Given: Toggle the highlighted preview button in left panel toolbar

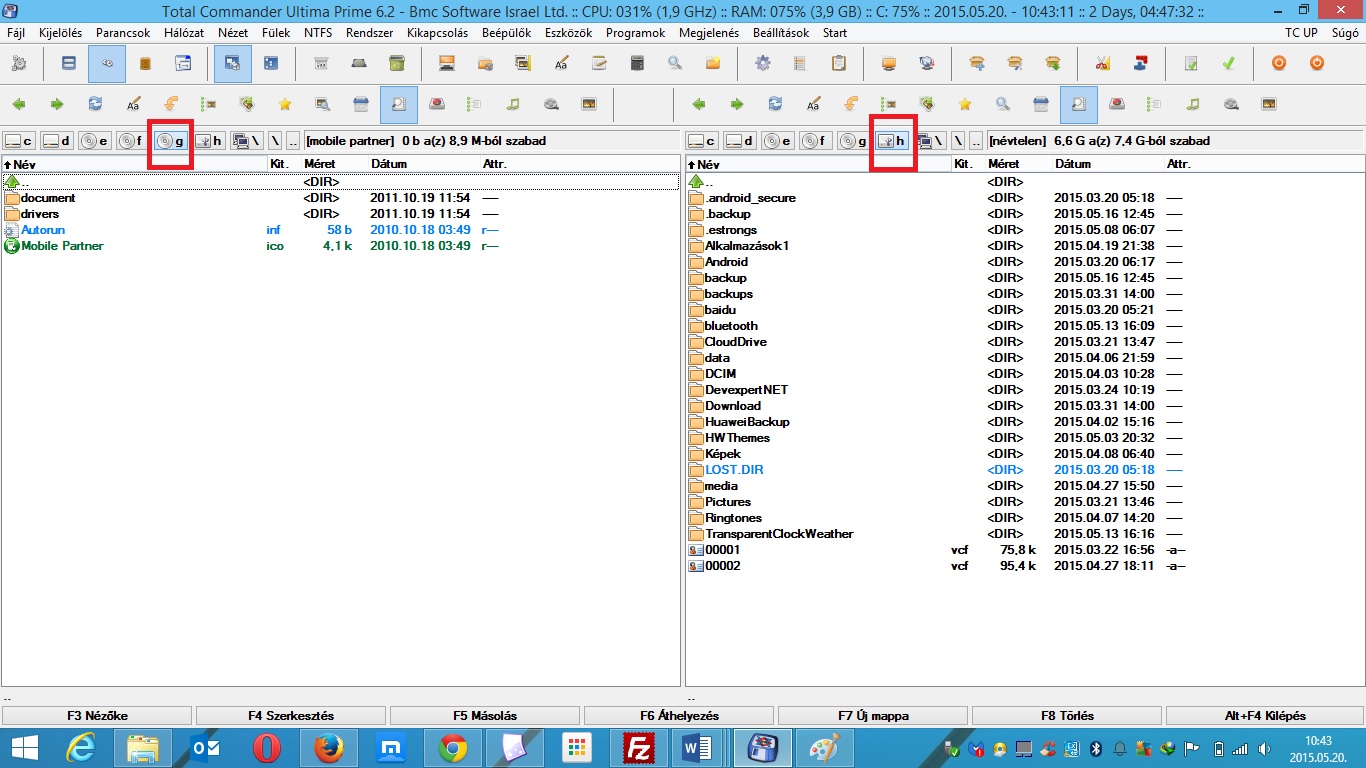Looking at the screenshot, I should pyautogui.click(x=399, y=104).
